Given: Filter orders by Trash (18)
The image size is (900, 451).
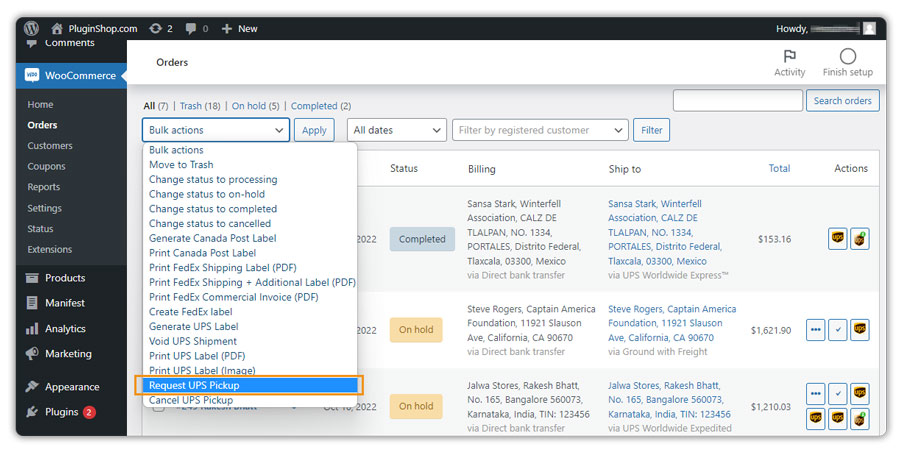Looking at the screenshot, I should pos(200,106).
